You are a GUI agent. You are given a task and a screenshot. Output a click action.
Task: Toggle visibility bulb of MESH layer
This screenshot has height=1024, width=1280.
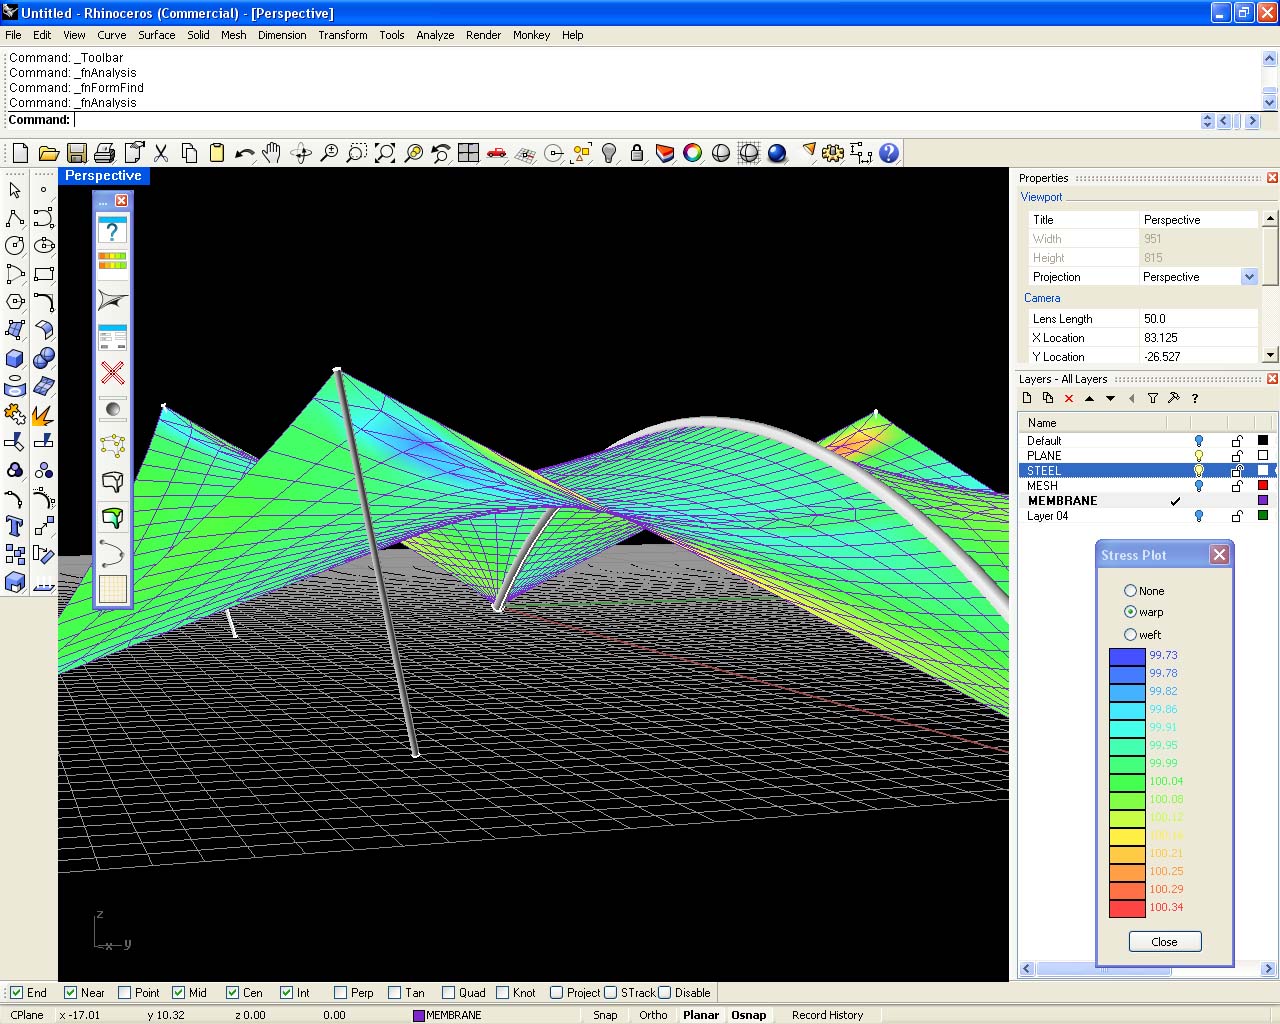click(1198, 486)
